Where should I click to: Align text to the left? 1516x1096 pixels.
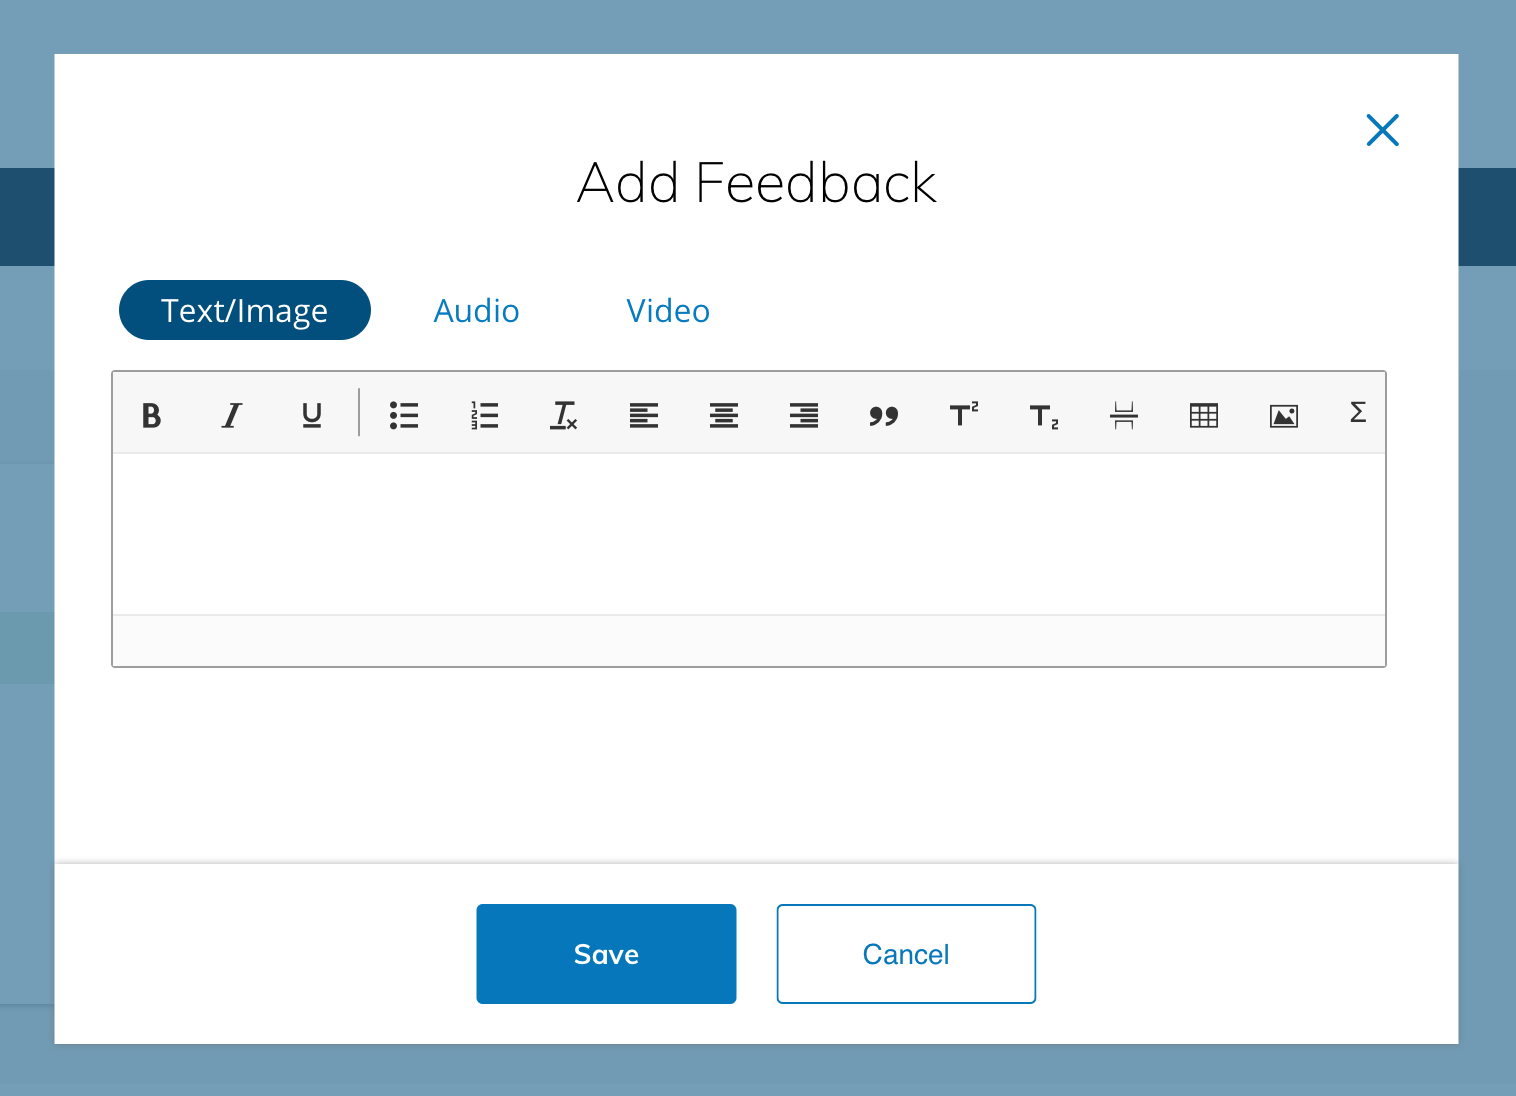click(644, 414)
